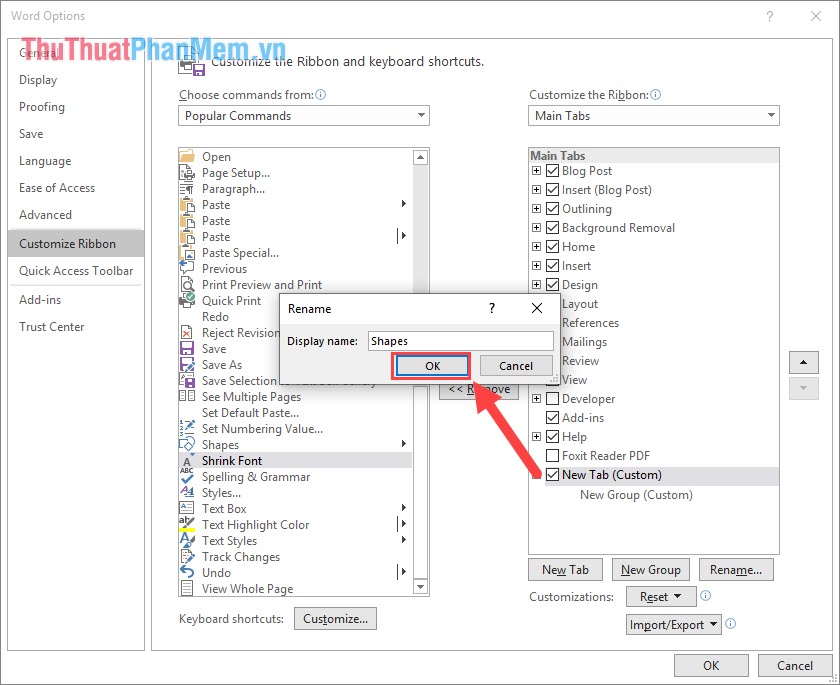Click the Previous command icon
The width and height of the screenshot is (840, 685).
(187, 269)
